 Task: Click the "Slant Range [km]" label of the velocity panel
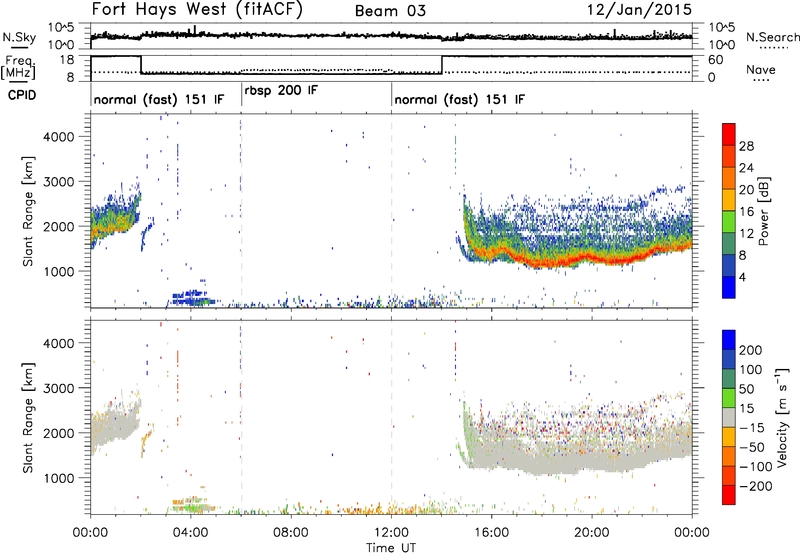(29, 418)
